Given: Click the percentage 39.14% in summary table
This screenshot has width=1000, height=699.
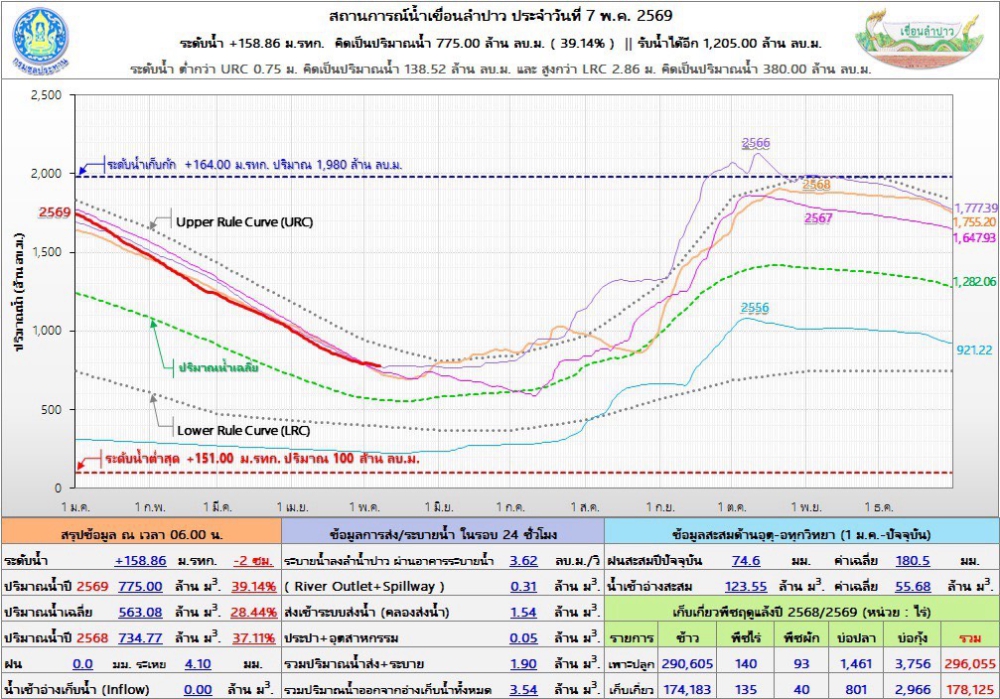Looking at the screenshot, I should click(x=254, y=586).
